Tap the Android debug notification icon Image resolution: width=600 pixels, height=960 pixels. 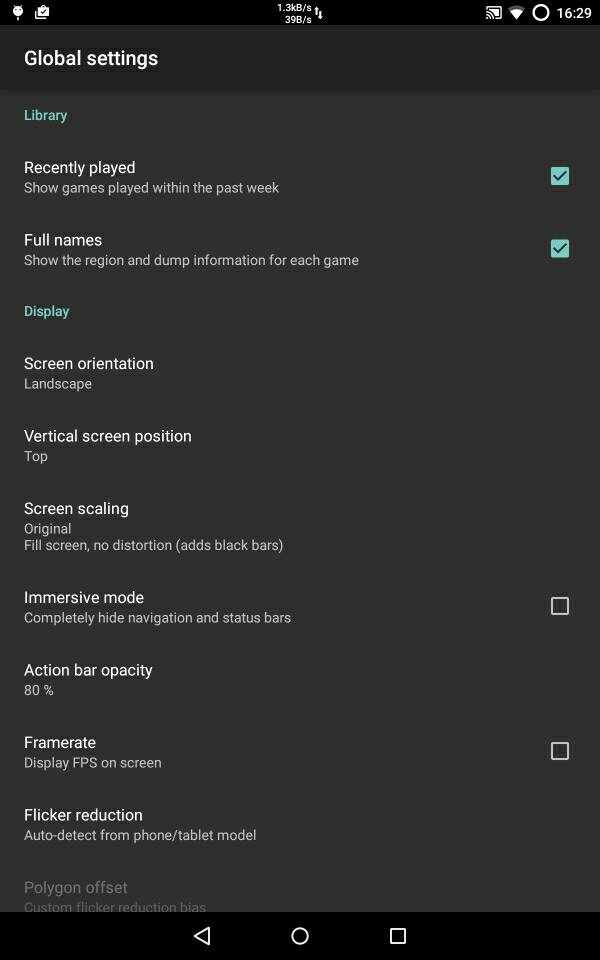coord(17,13)
